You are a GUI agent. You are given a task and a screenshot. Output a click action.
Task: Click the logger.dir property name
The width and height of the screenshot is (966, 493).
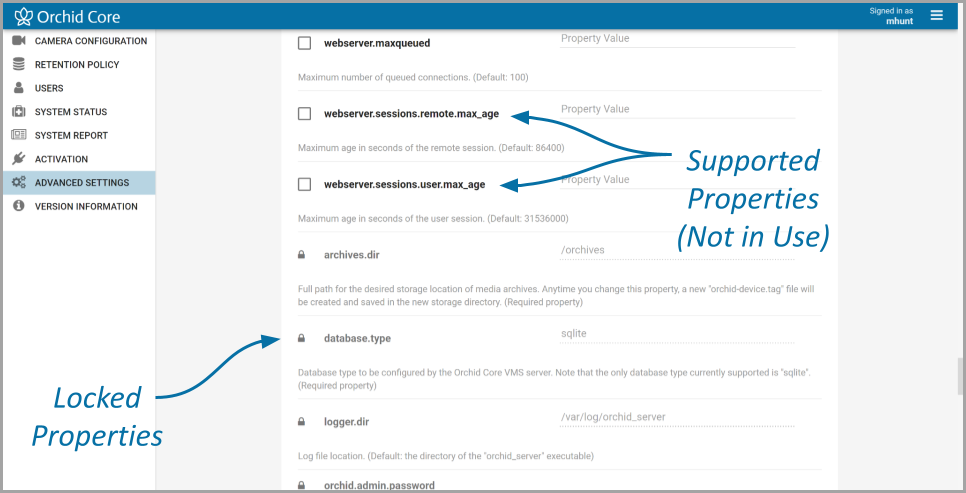point(347,422)
